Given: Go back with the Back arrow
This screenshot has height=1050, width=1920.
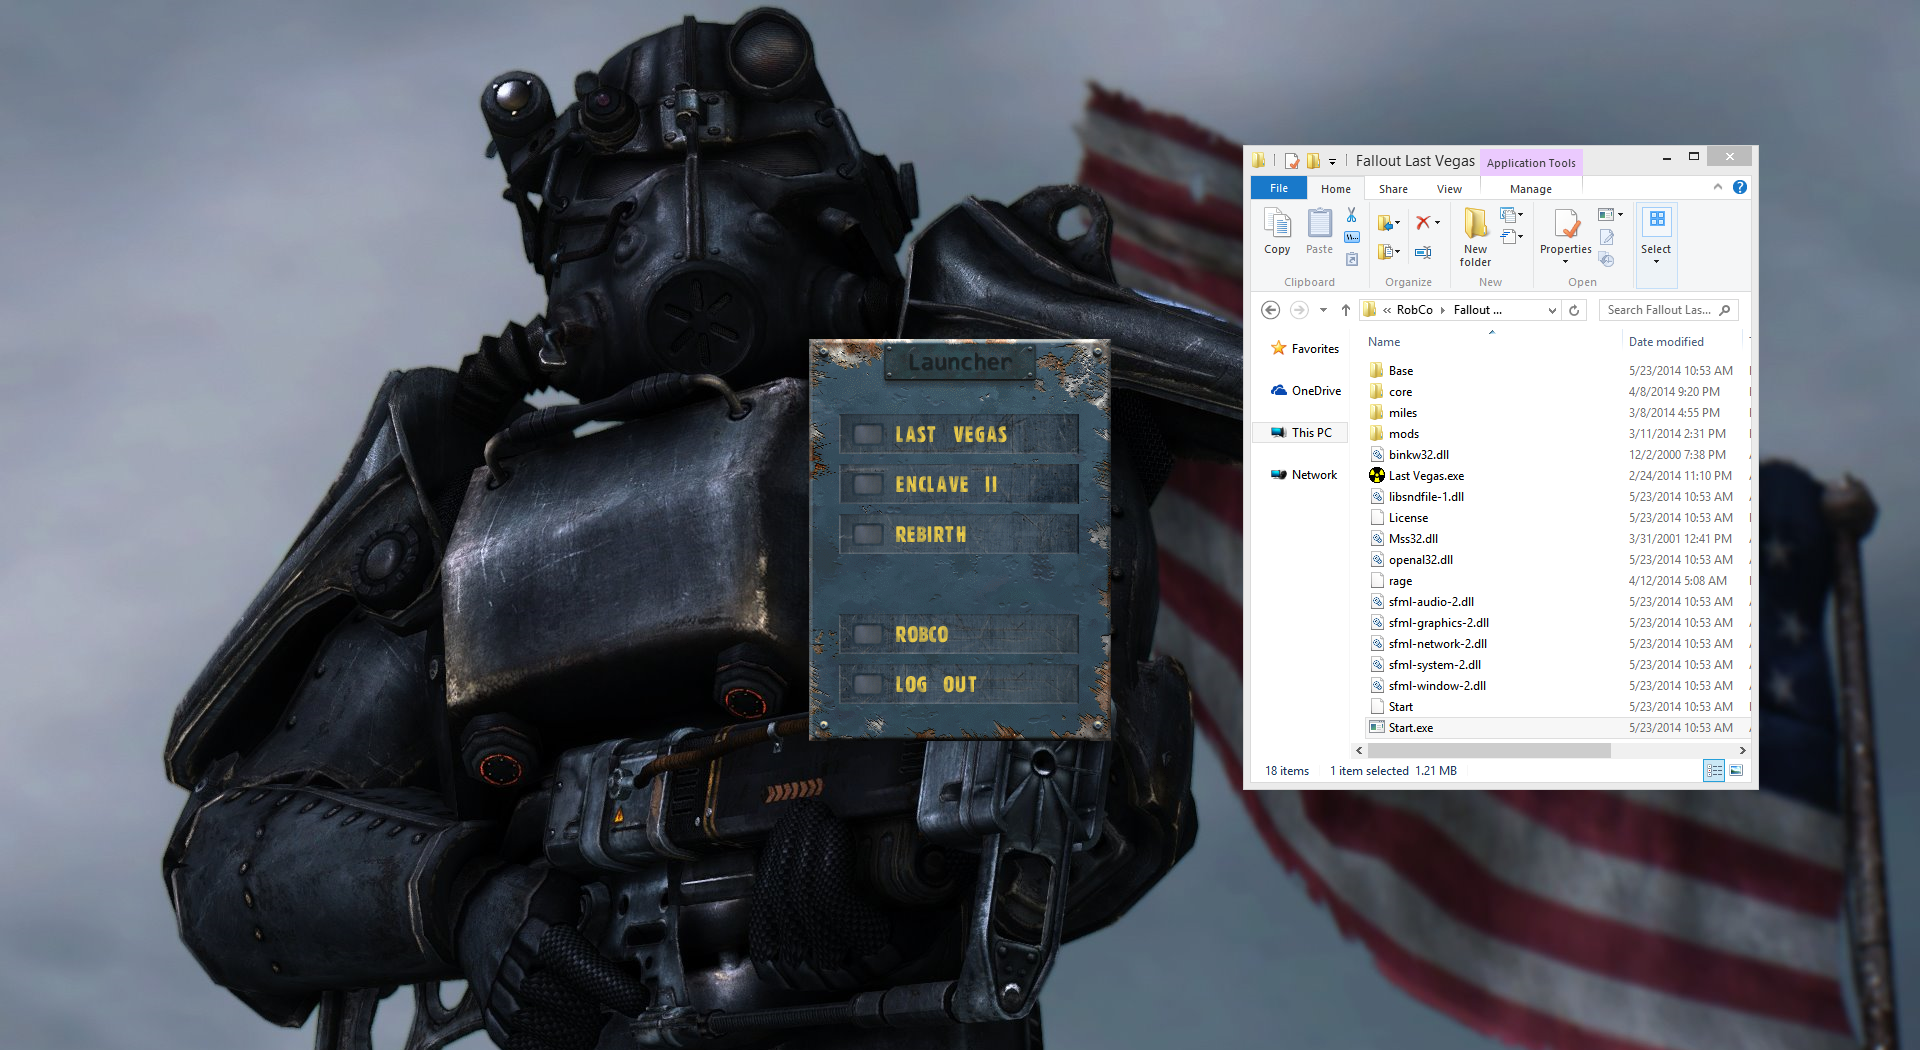Looking at the screenshot, I should (1270, 310).
